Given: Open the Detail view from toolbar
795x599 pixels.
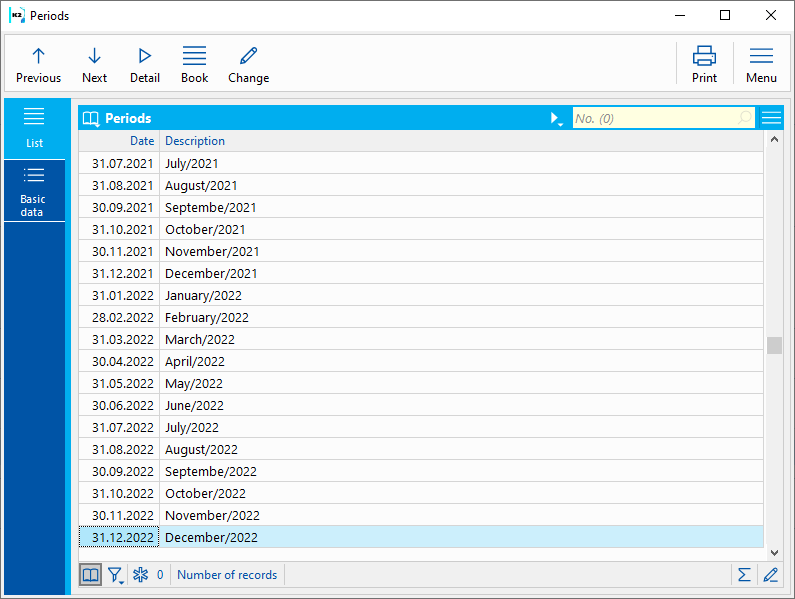Looking at the screenshot, I should [x=145, y=65].
